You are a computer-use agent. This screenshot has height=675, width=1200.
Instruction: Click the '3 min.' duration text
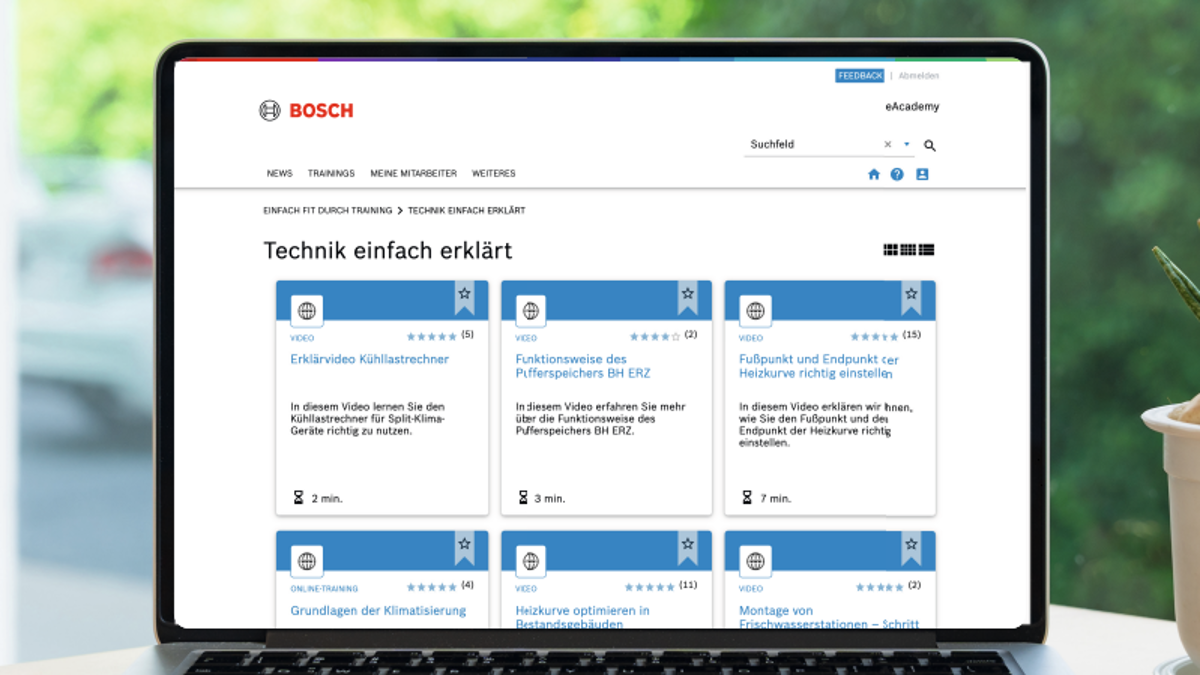click(x=550, y=499)
